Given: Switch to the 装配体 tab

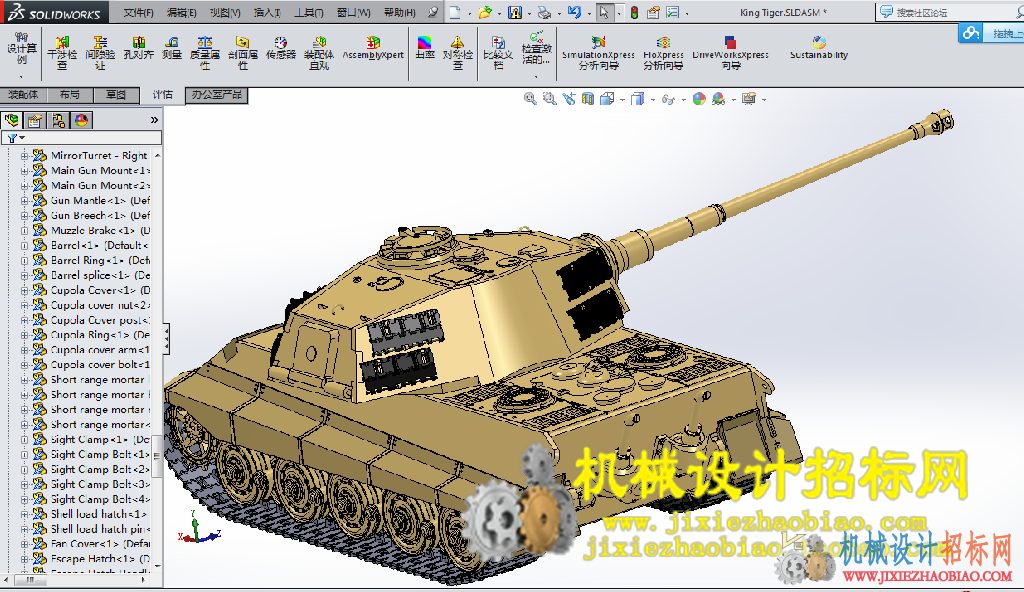Looking at the screenshot, I should pos(24,95).
